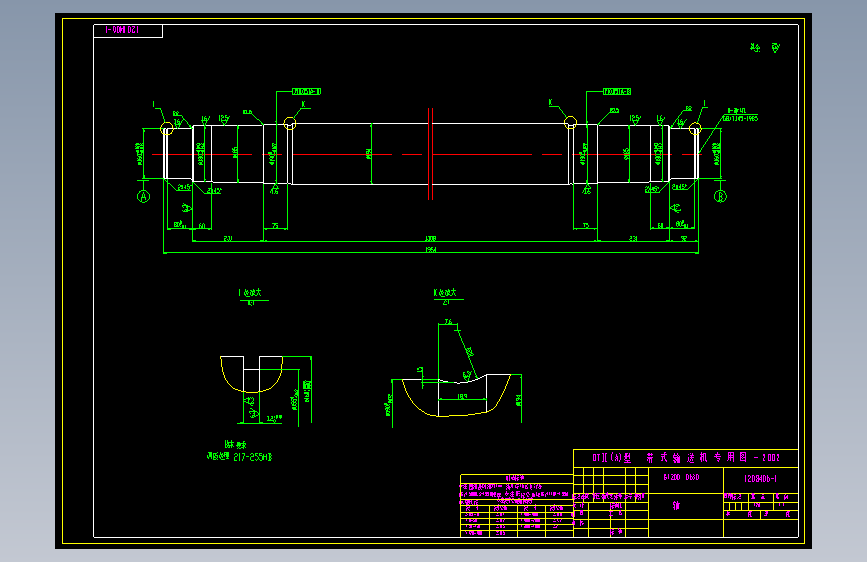
Task: Click the '7.6' dimension atop detail K
Action: (448, 321)
